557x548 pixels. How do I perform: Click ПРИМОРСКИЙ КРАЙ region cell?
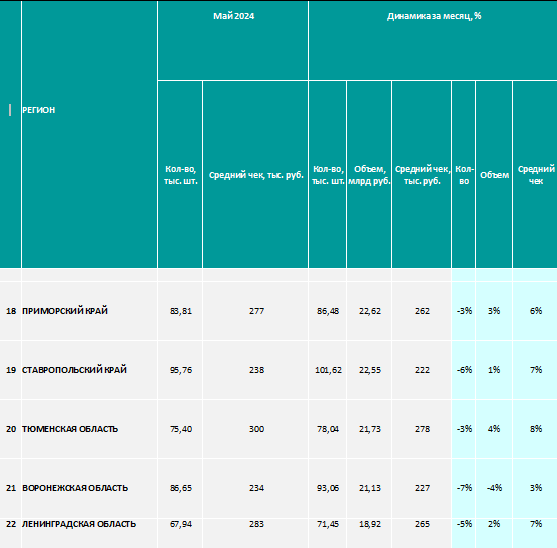89,311
